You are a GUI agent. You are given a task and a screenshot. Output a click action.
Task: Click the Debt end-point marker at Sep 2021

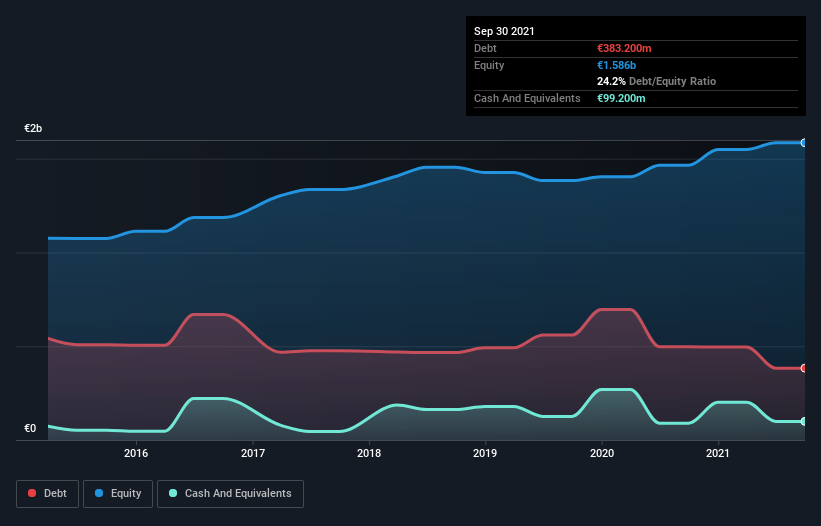pyautogui.click(x=804, y=368)
